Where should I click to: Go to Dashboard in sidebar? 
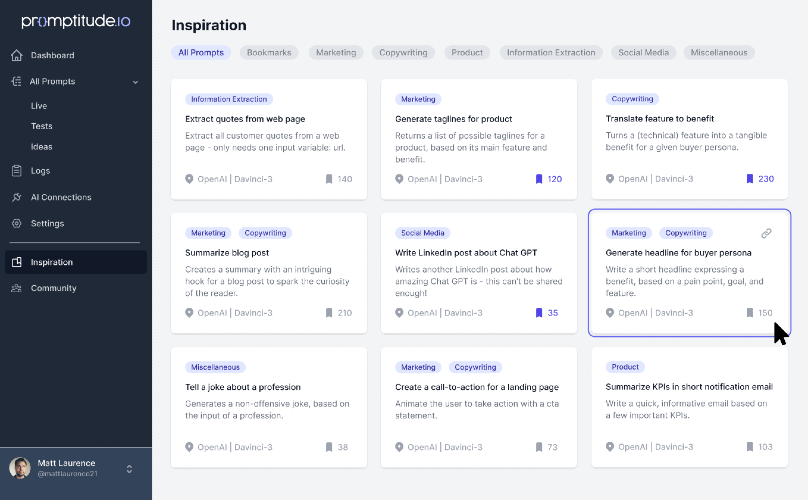pyautogui.click(x=53, y=55)
